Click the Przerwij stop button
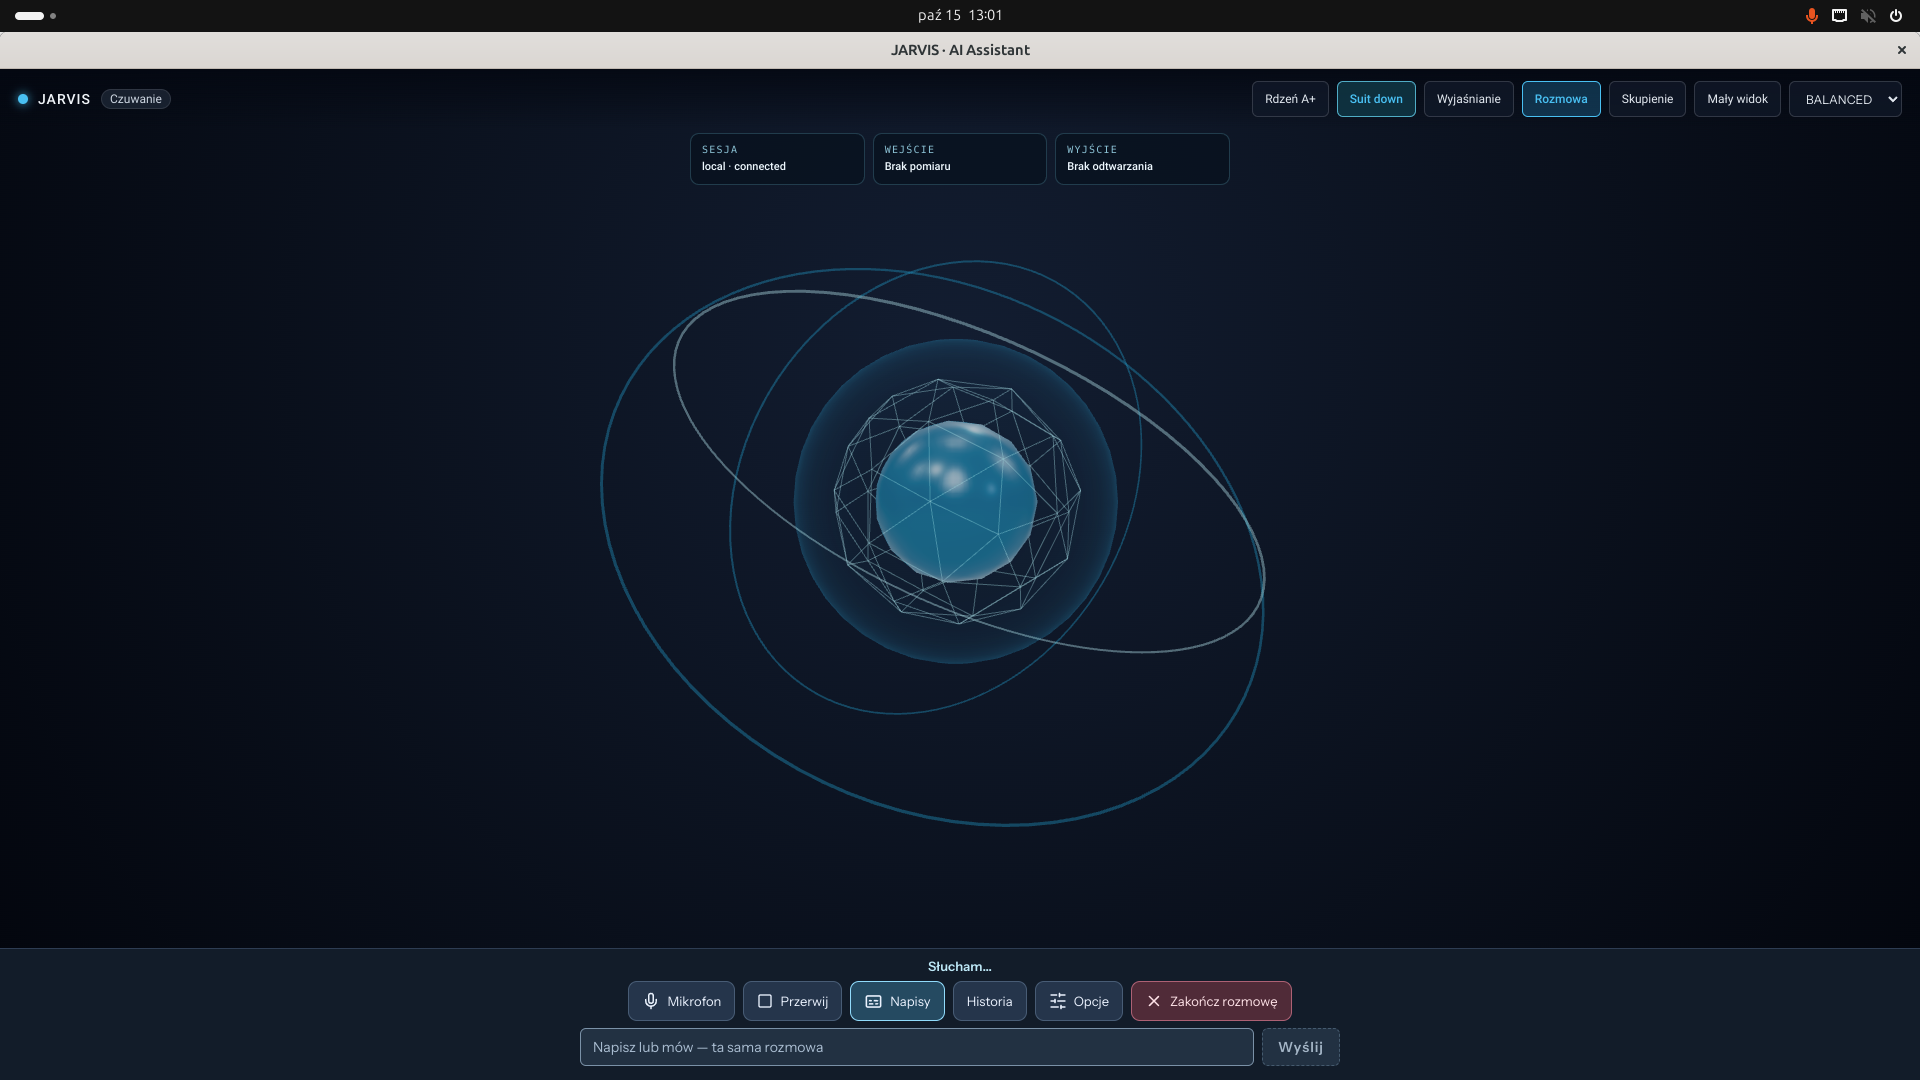 click(x=792, y=1001)
